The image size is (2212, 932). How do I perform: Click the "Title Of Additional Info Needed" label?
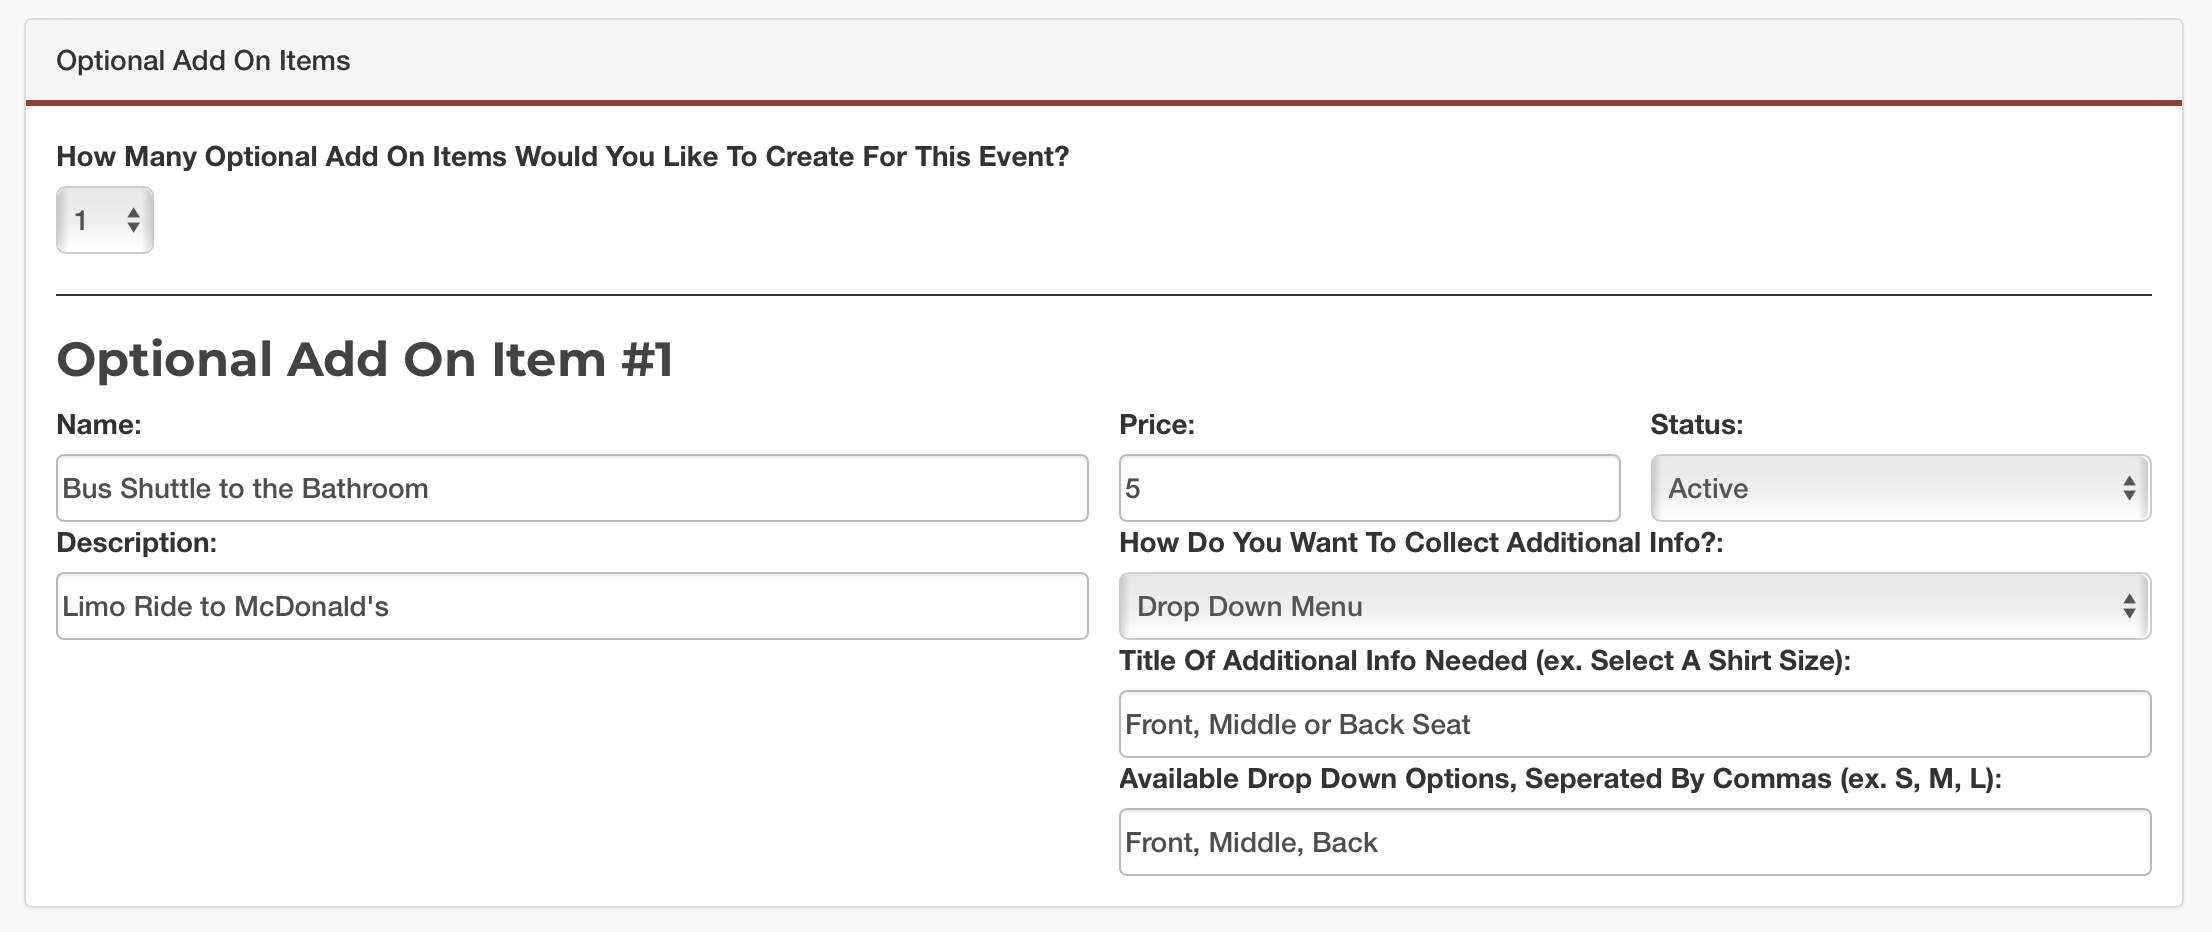(x=1484, y=661)
